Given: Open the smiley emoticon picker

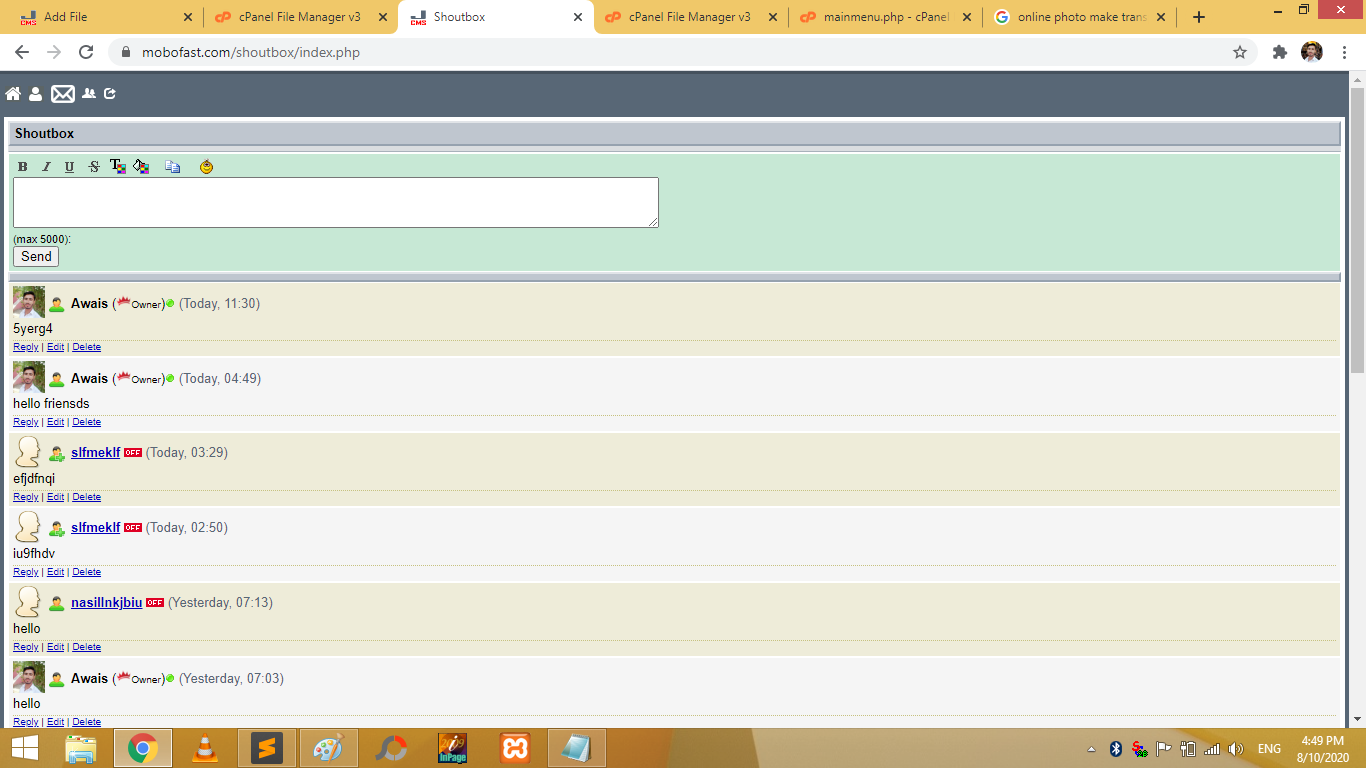Looking at the screenshot, I should tap(206, 166).
